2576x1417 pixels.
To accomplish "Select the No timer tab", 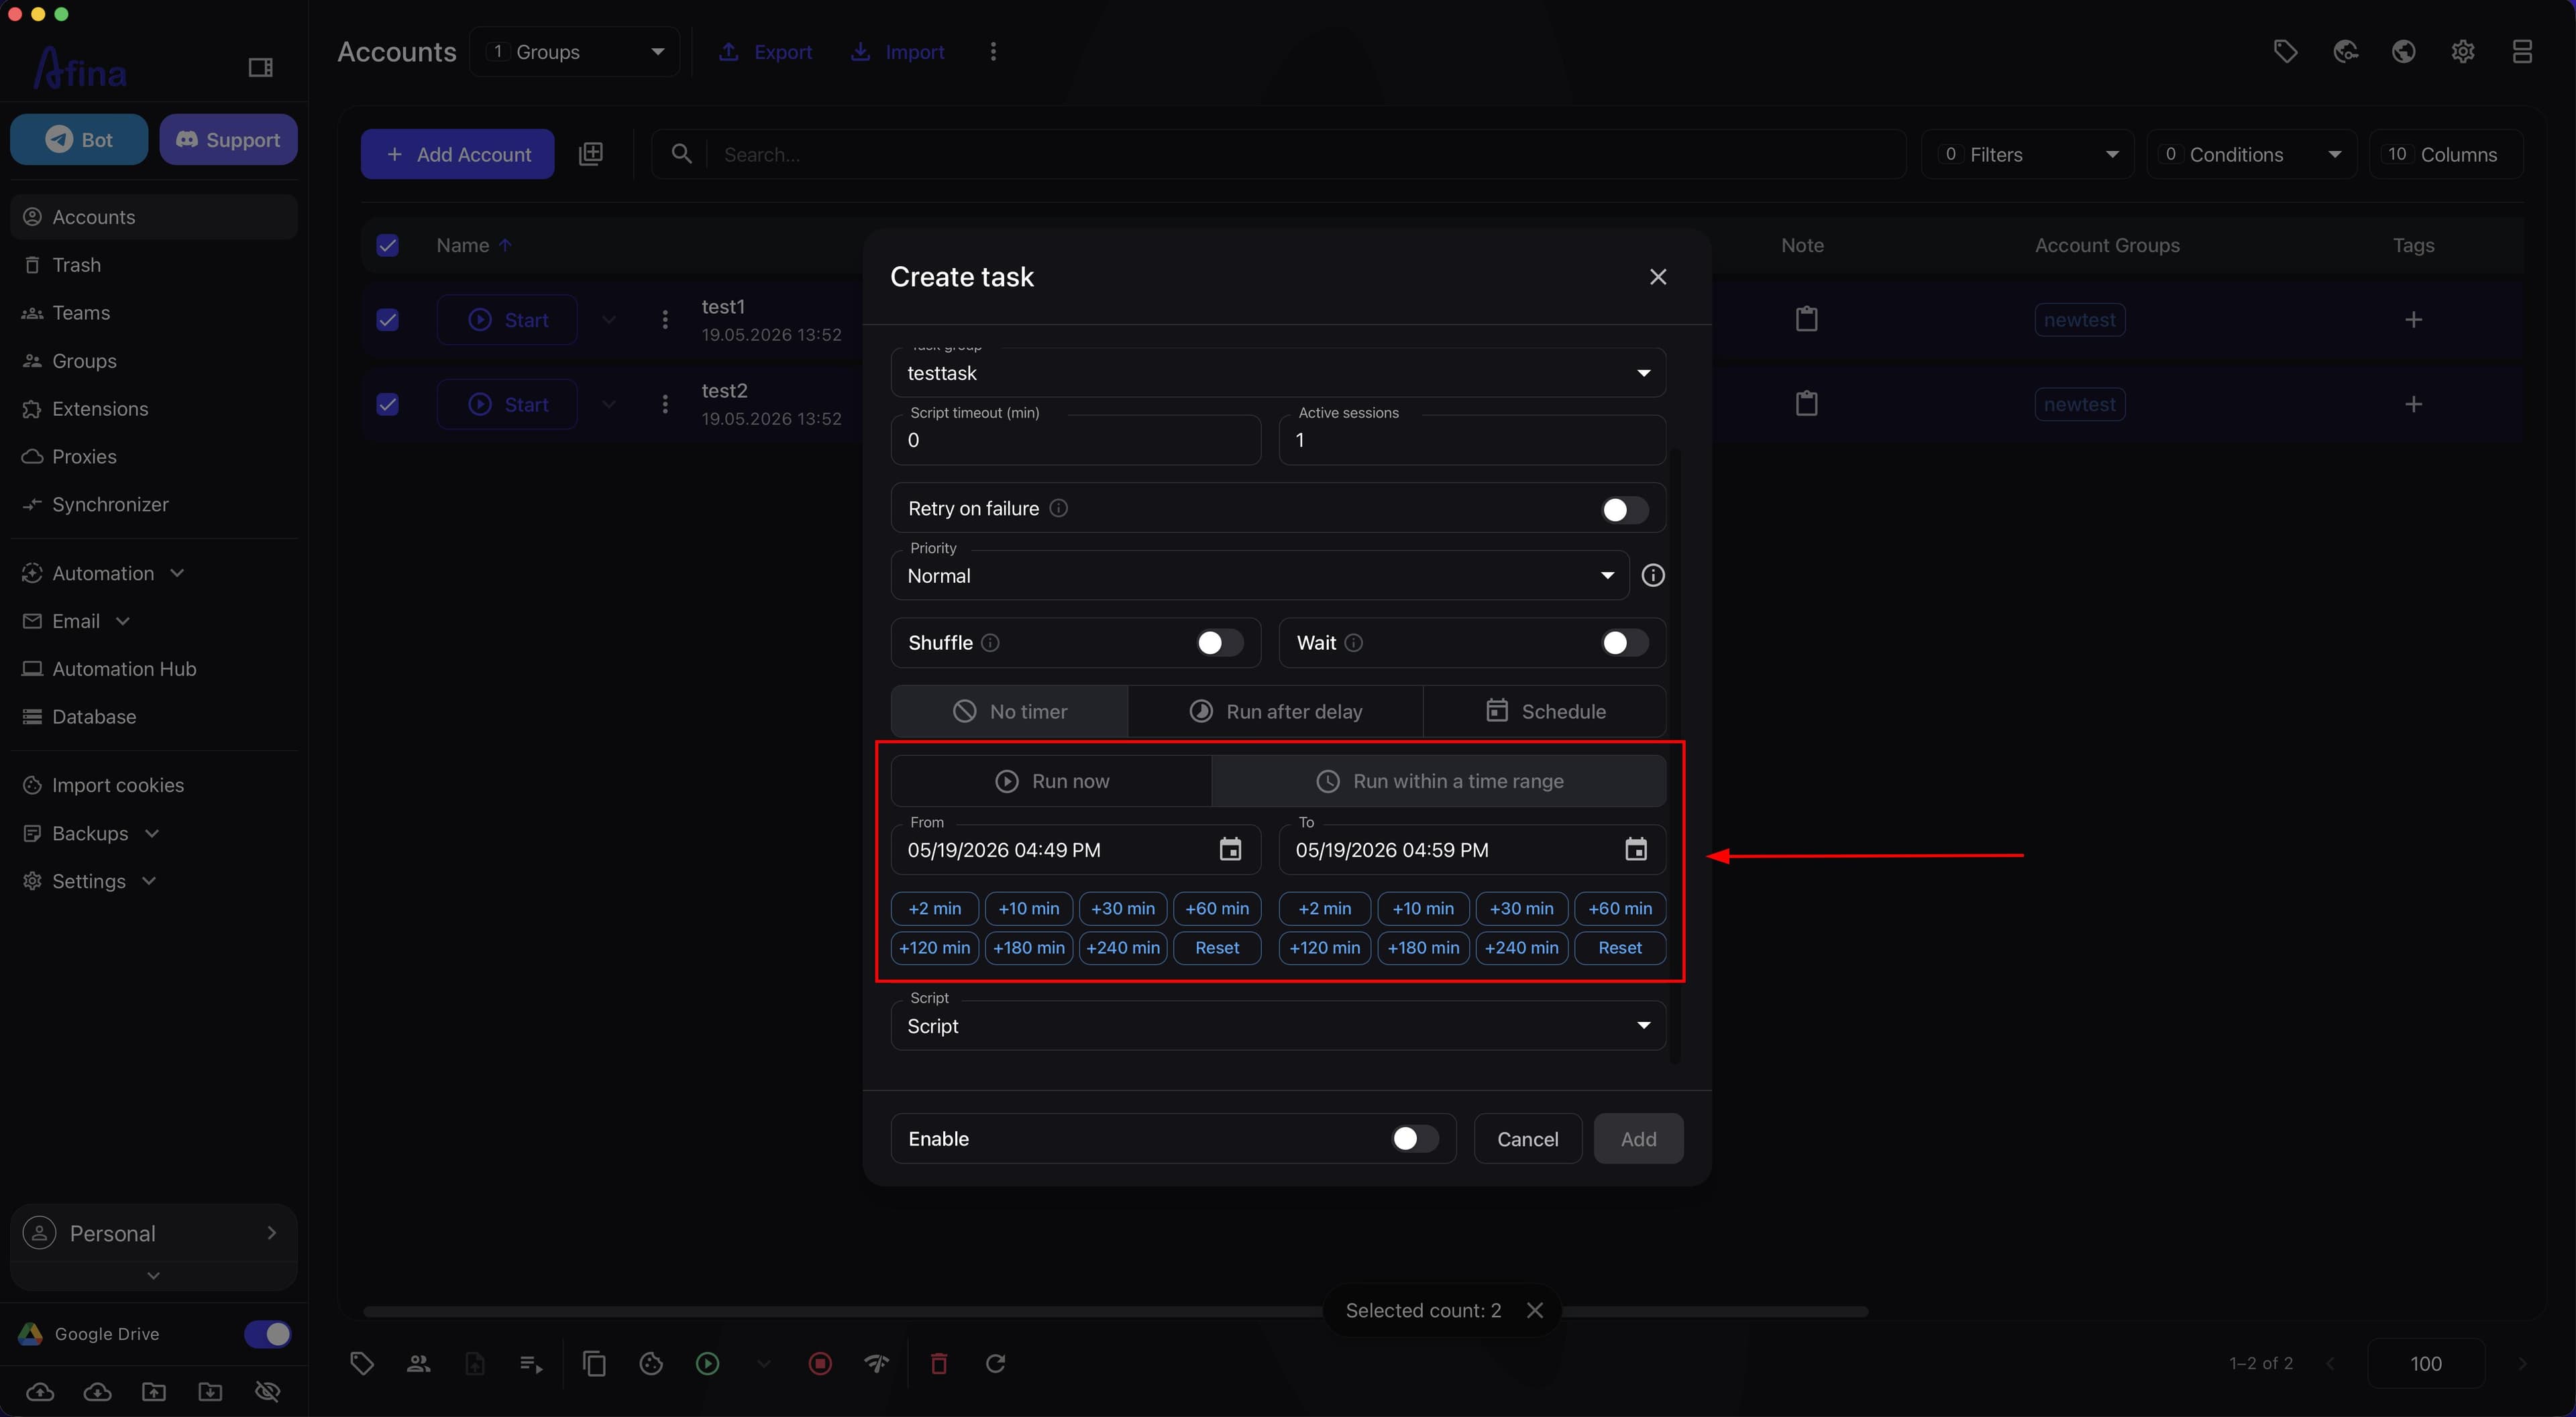I will pos(1009,711).
